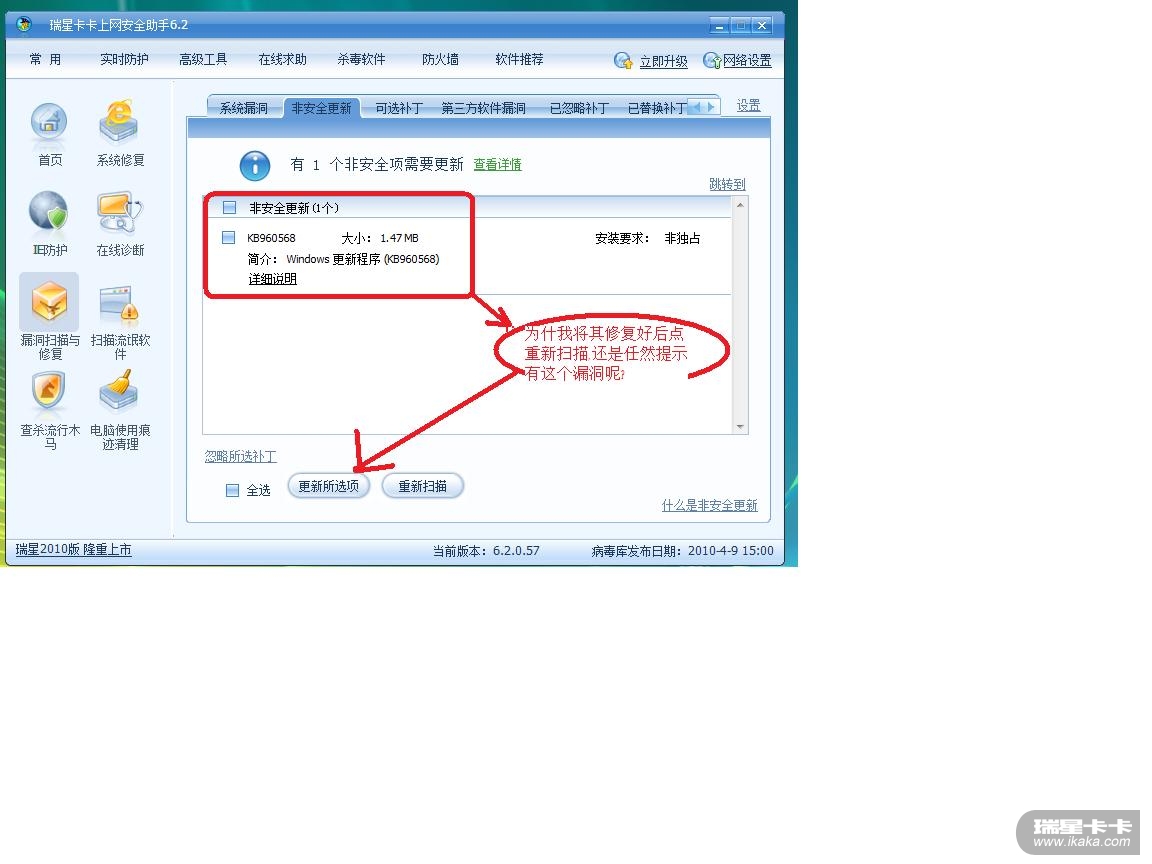Click the 设置 link beside the tabs
Viewport: 1152px width, 864px height.
(749, 106)
